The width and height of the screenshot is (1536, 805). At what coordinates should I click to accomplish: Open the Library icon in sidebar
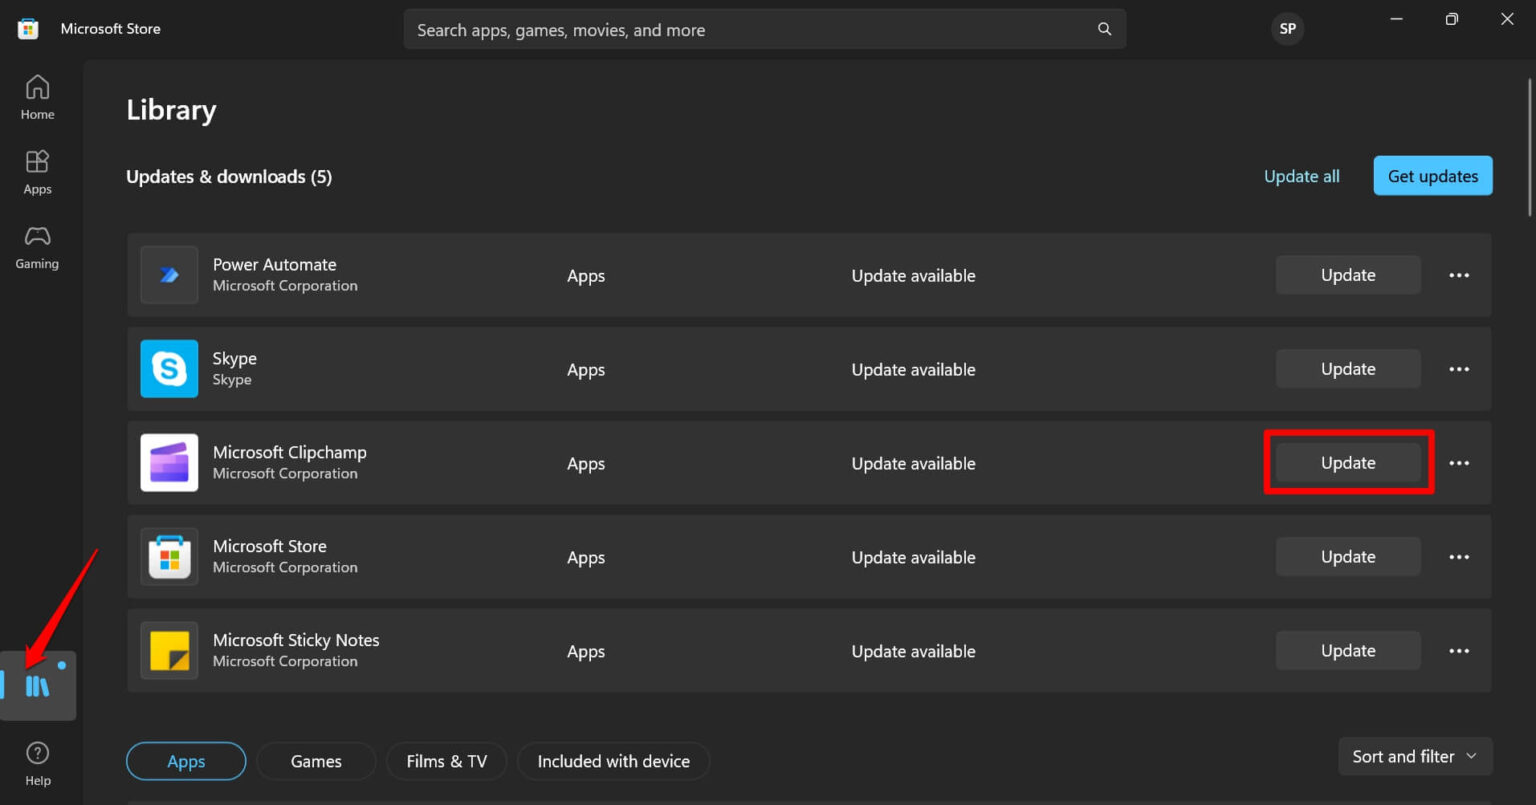pyautogui.click(x=38, y=686)
